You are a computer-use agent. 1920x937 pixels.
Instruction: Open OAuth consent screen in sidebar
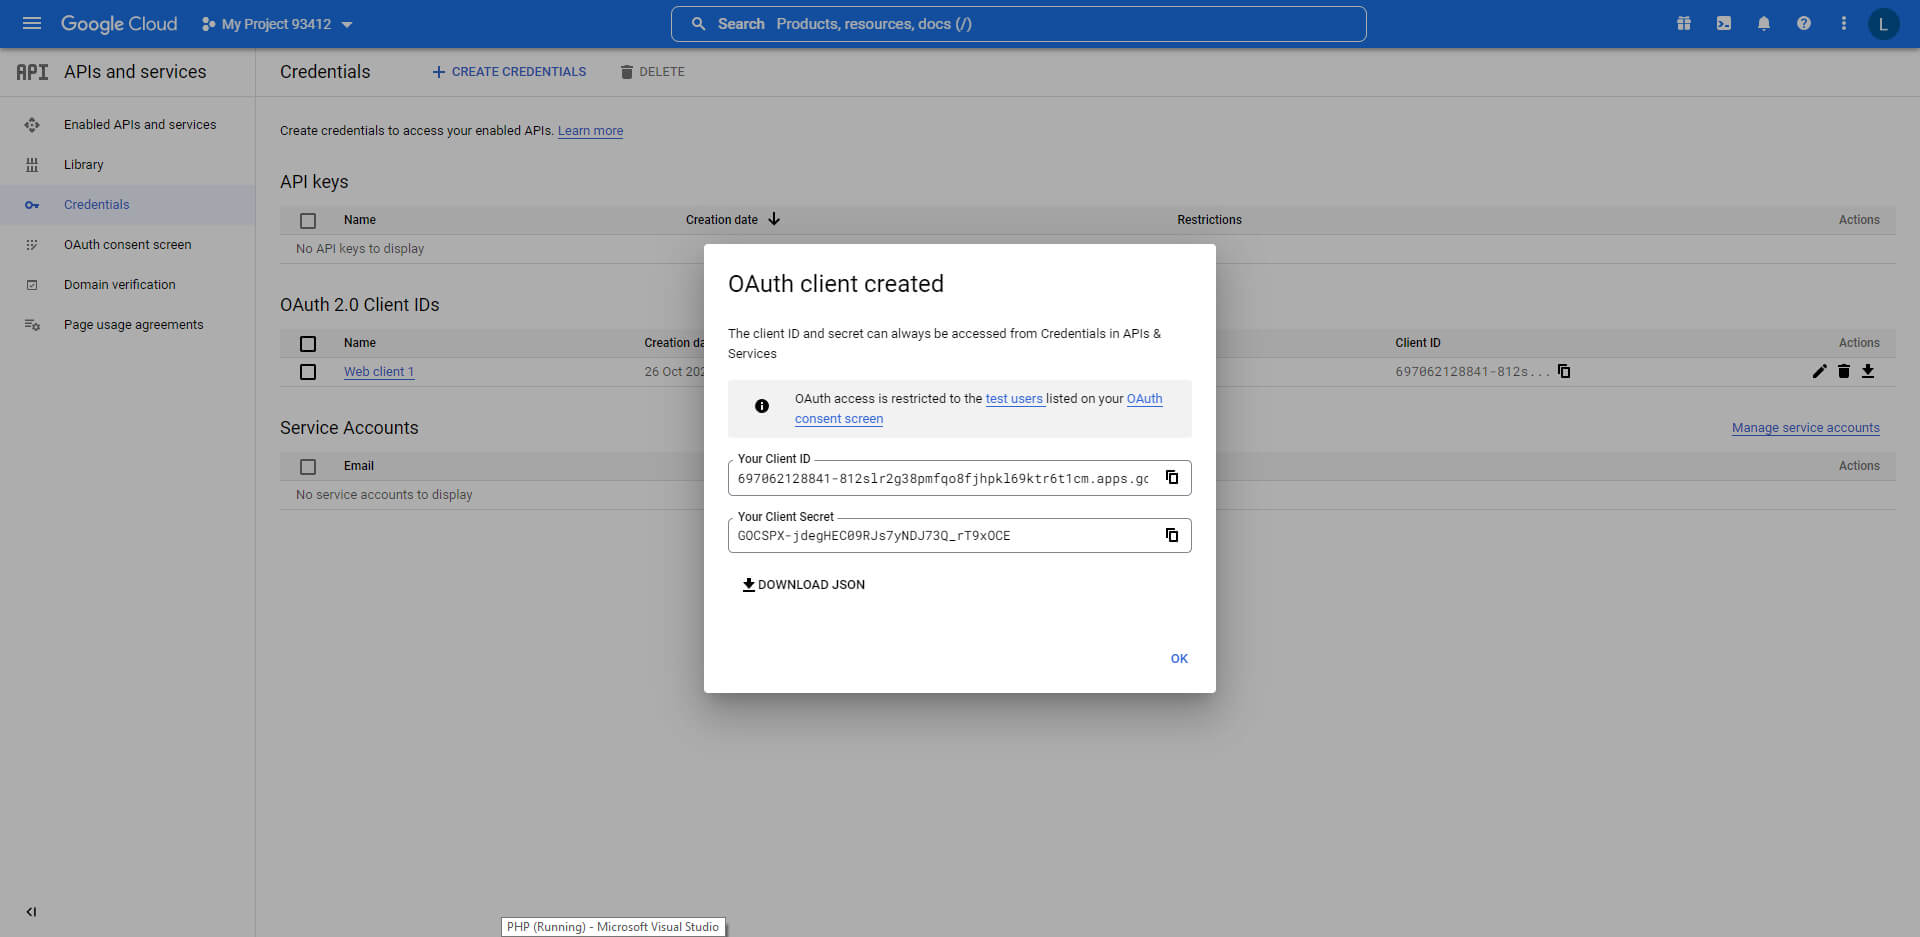127,245
